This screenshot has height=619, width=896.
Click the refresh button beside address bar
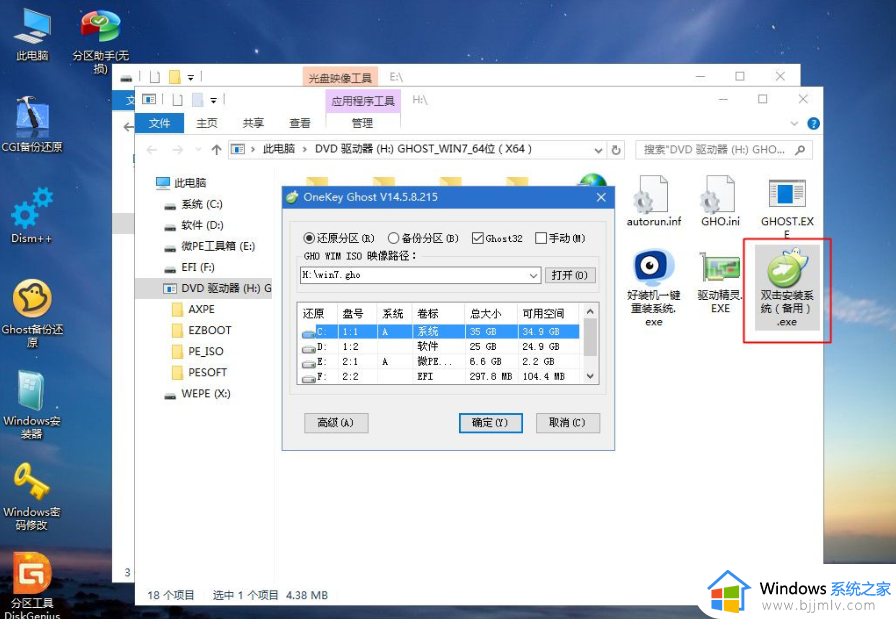(616, 150)
